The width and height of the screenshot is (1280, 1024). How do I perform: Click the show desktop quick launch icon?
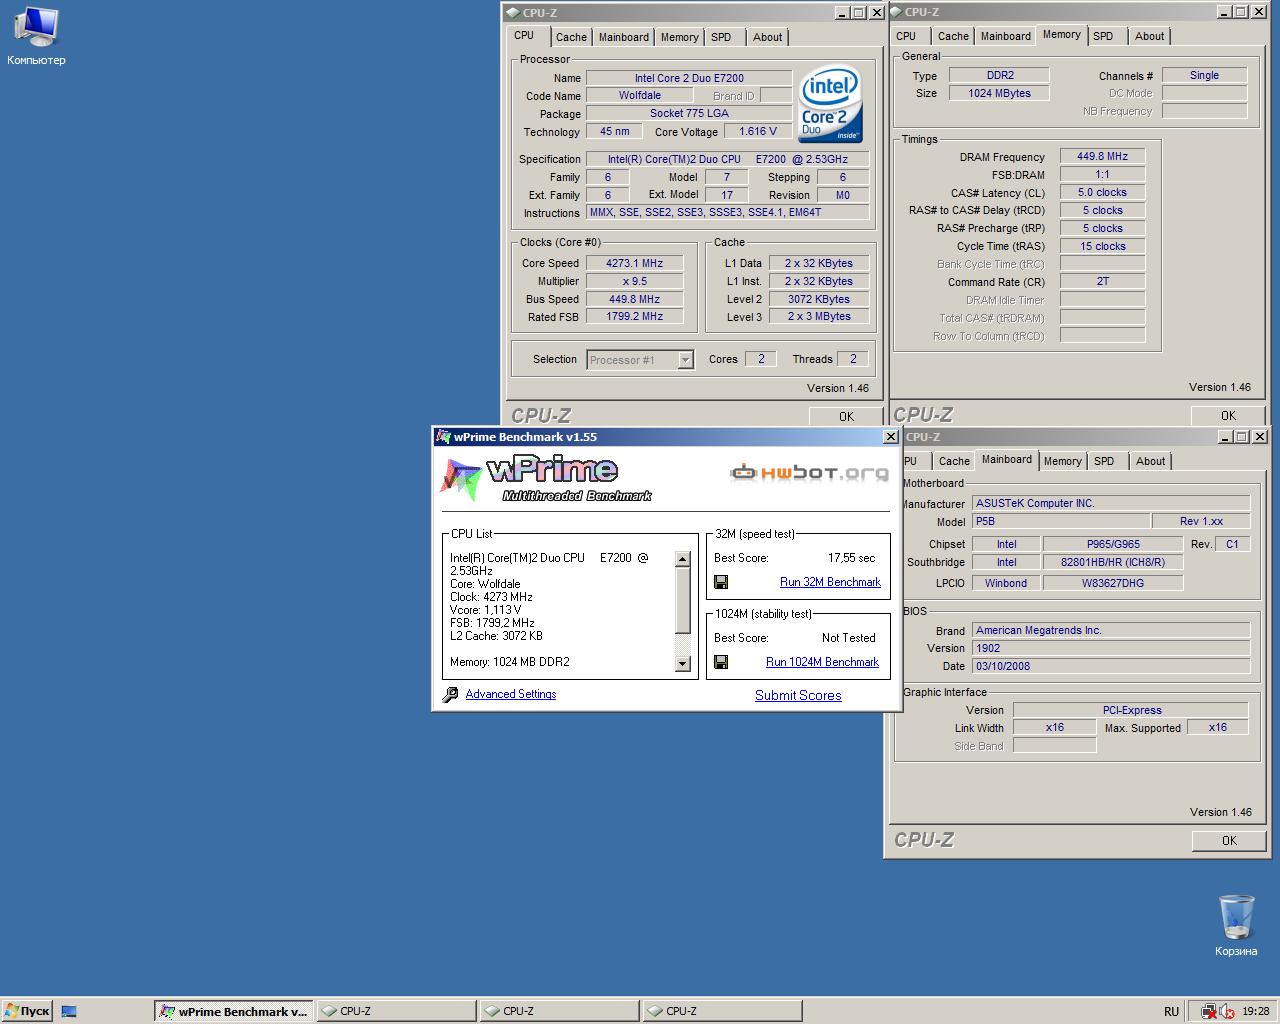tap(69, 1011)
